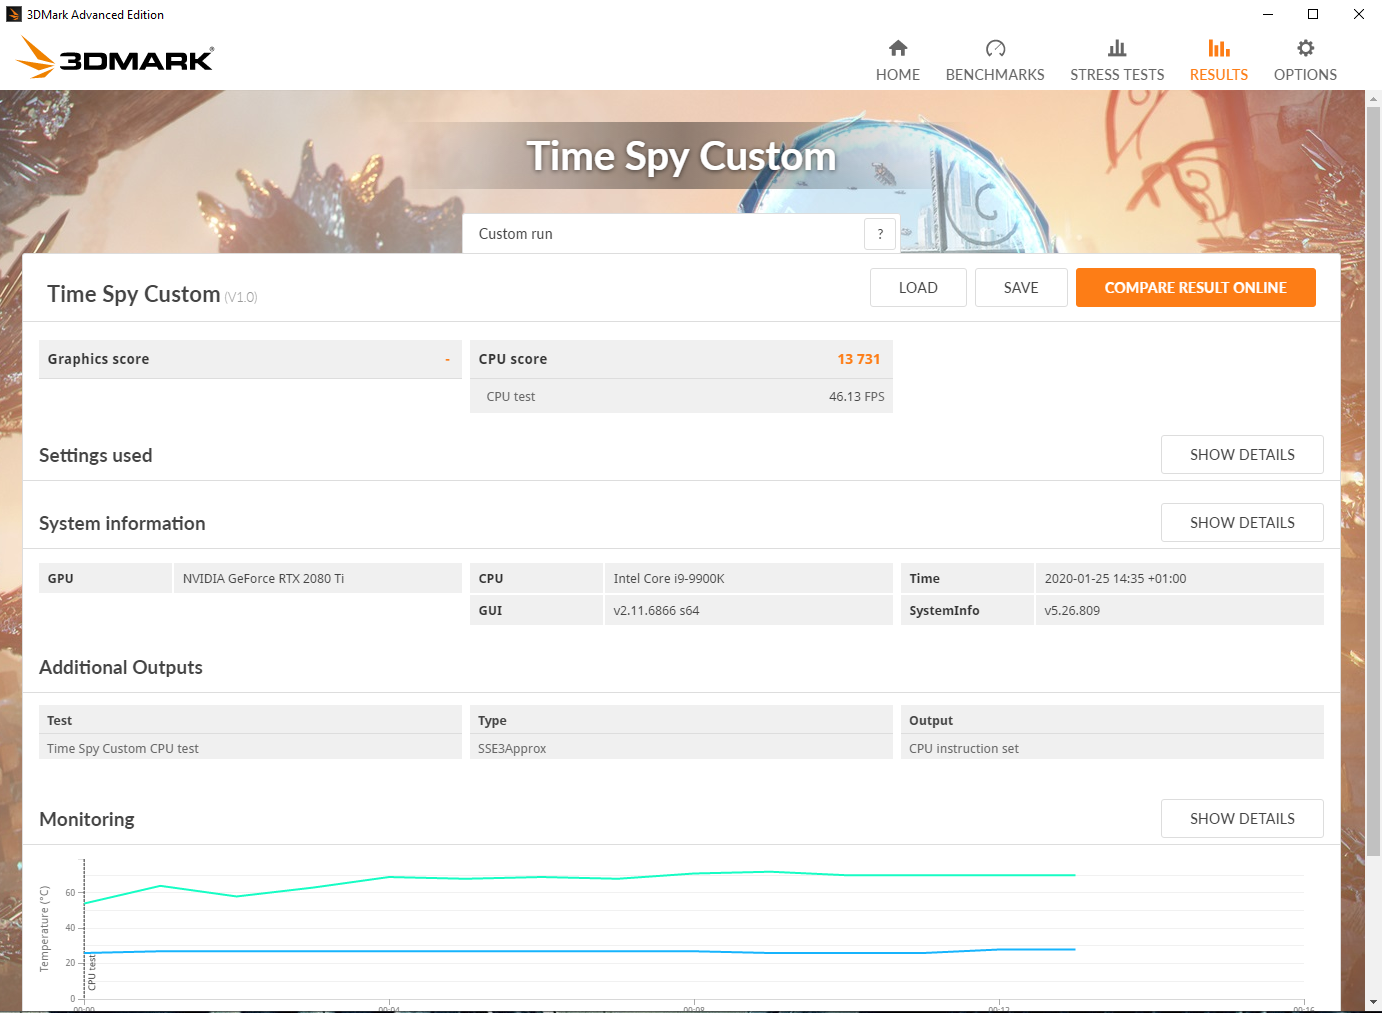Maximize the 3DMark window
This screenshot has height=1013, width=1382.
pyautogui.click(x=1313, y=14)
